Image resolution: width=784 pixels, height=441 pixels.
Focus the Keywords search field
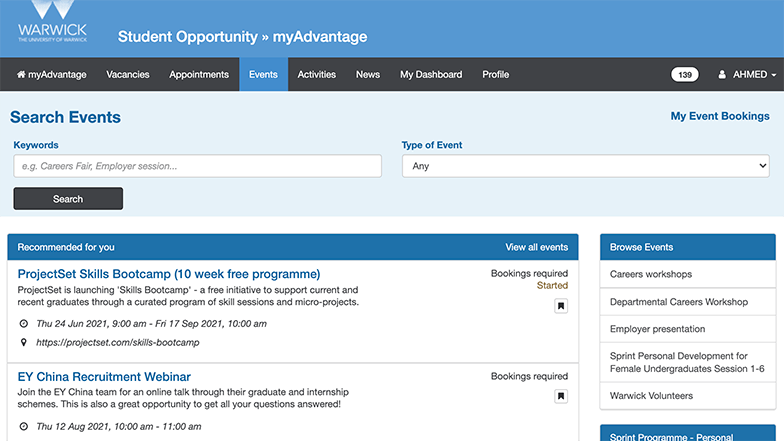197,166
